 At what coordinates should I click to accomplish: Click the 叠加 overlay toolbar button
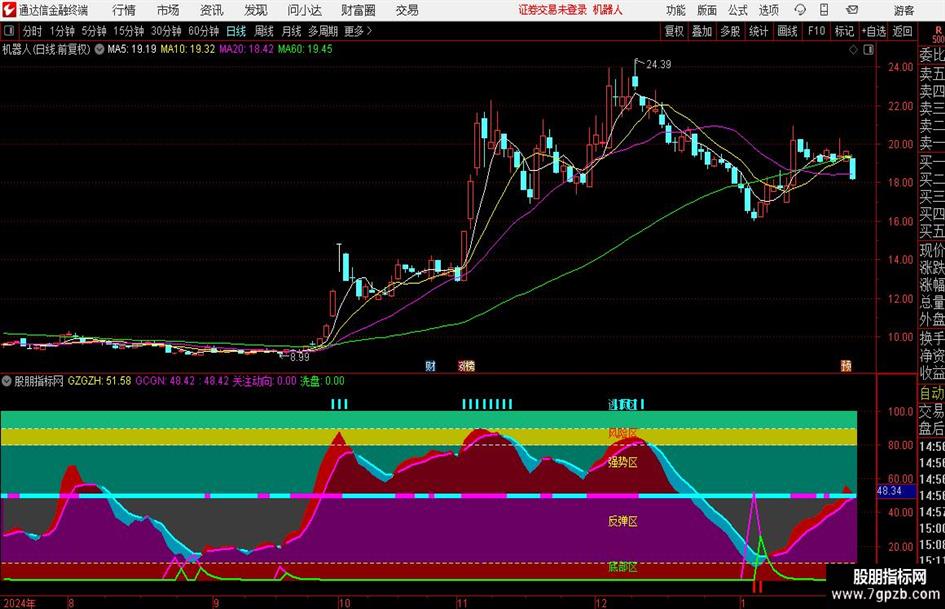coord(702,31)
